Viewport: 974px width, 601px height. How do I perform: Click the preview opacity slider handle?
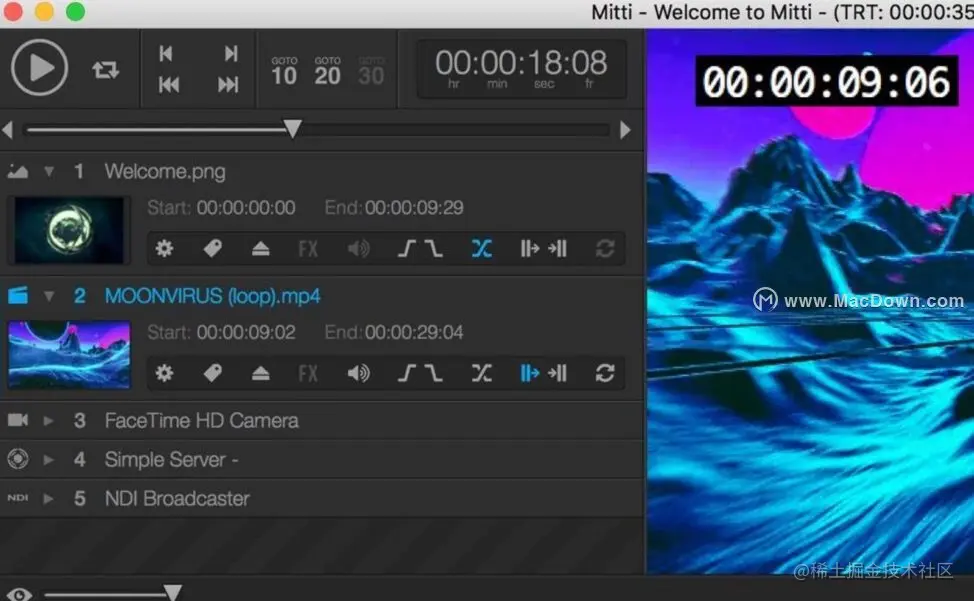pyautogui.click(x=173, y=592)
